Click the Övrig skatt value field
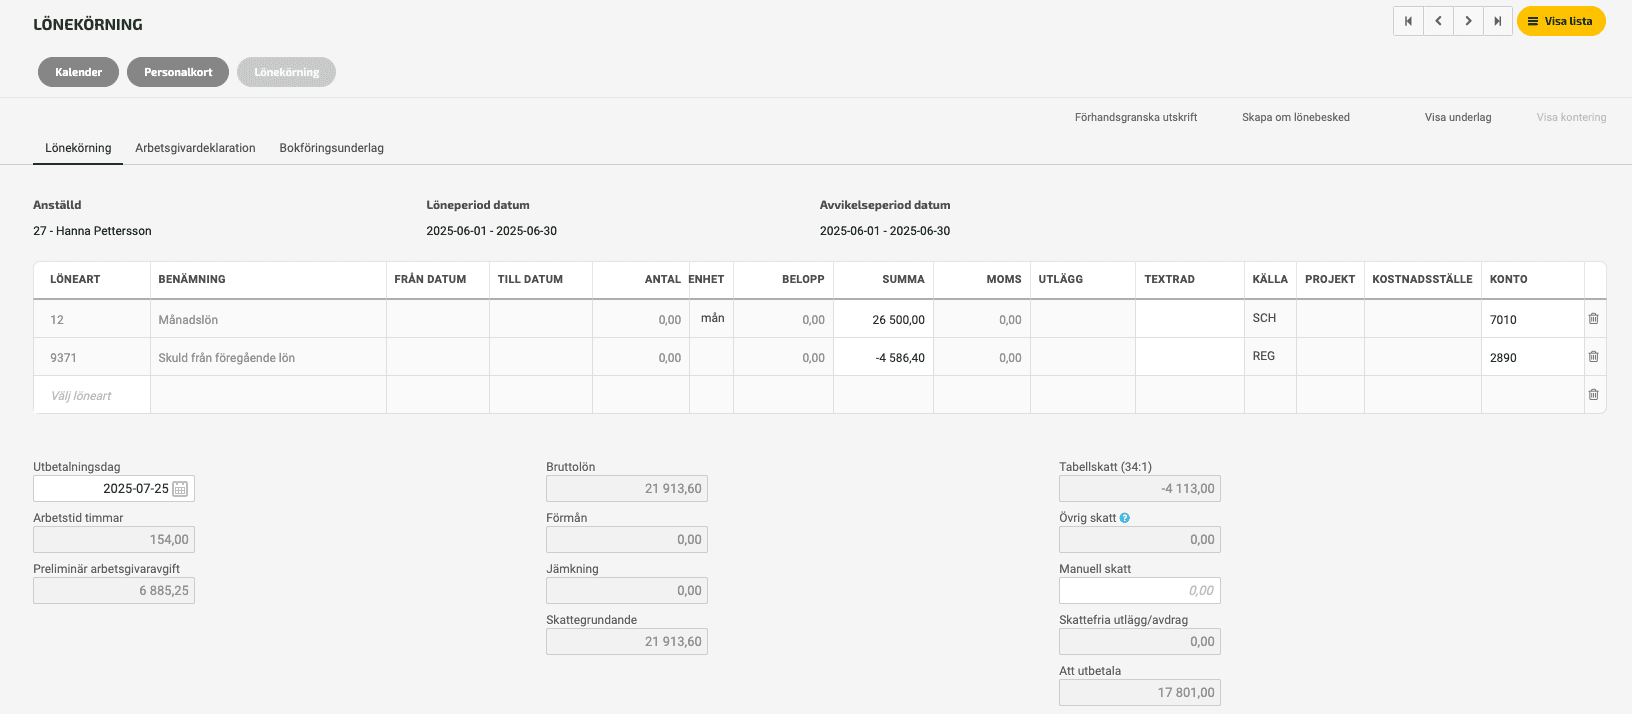The height and width of the screenshot is (714, 1632). click(x=1140, y=539)
